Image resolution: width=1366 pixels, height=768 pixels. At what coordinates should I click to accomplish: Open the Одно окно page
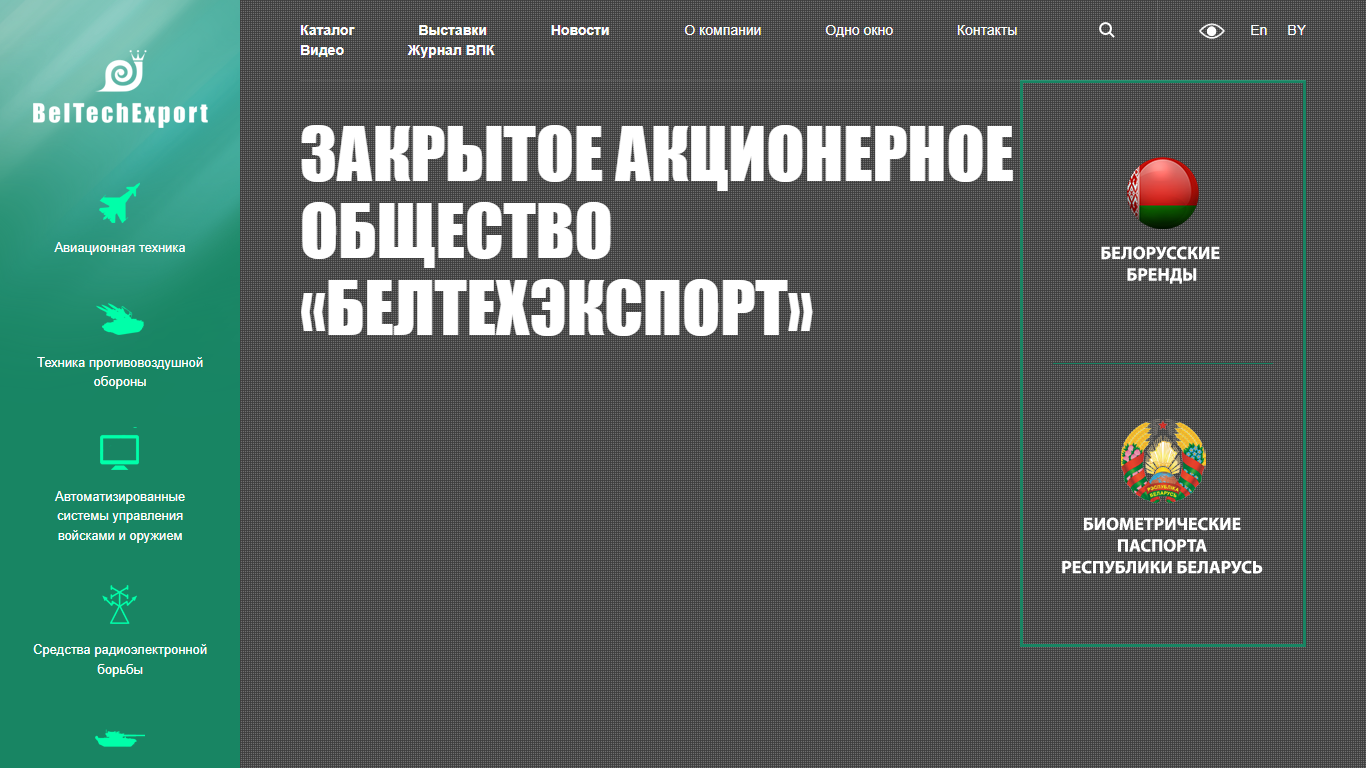pyautogui.click(x=859, y=30)
